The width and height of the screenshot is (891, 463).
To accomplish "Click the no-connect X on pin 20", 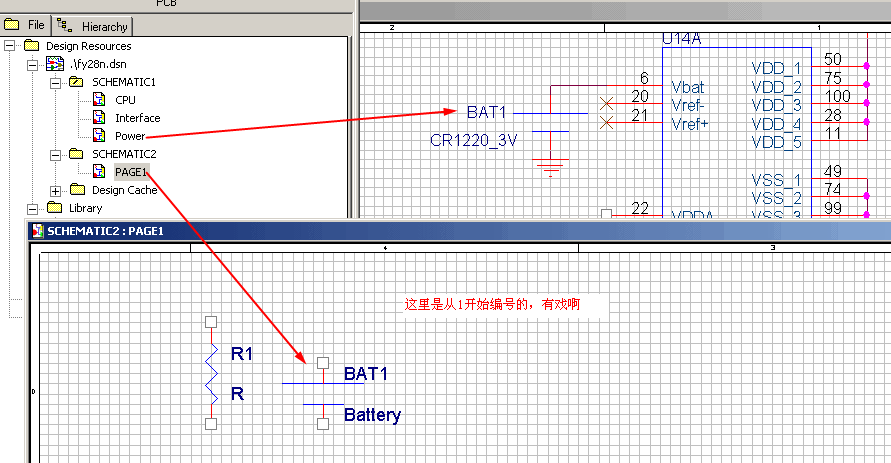I will click(x=606, y=103).
